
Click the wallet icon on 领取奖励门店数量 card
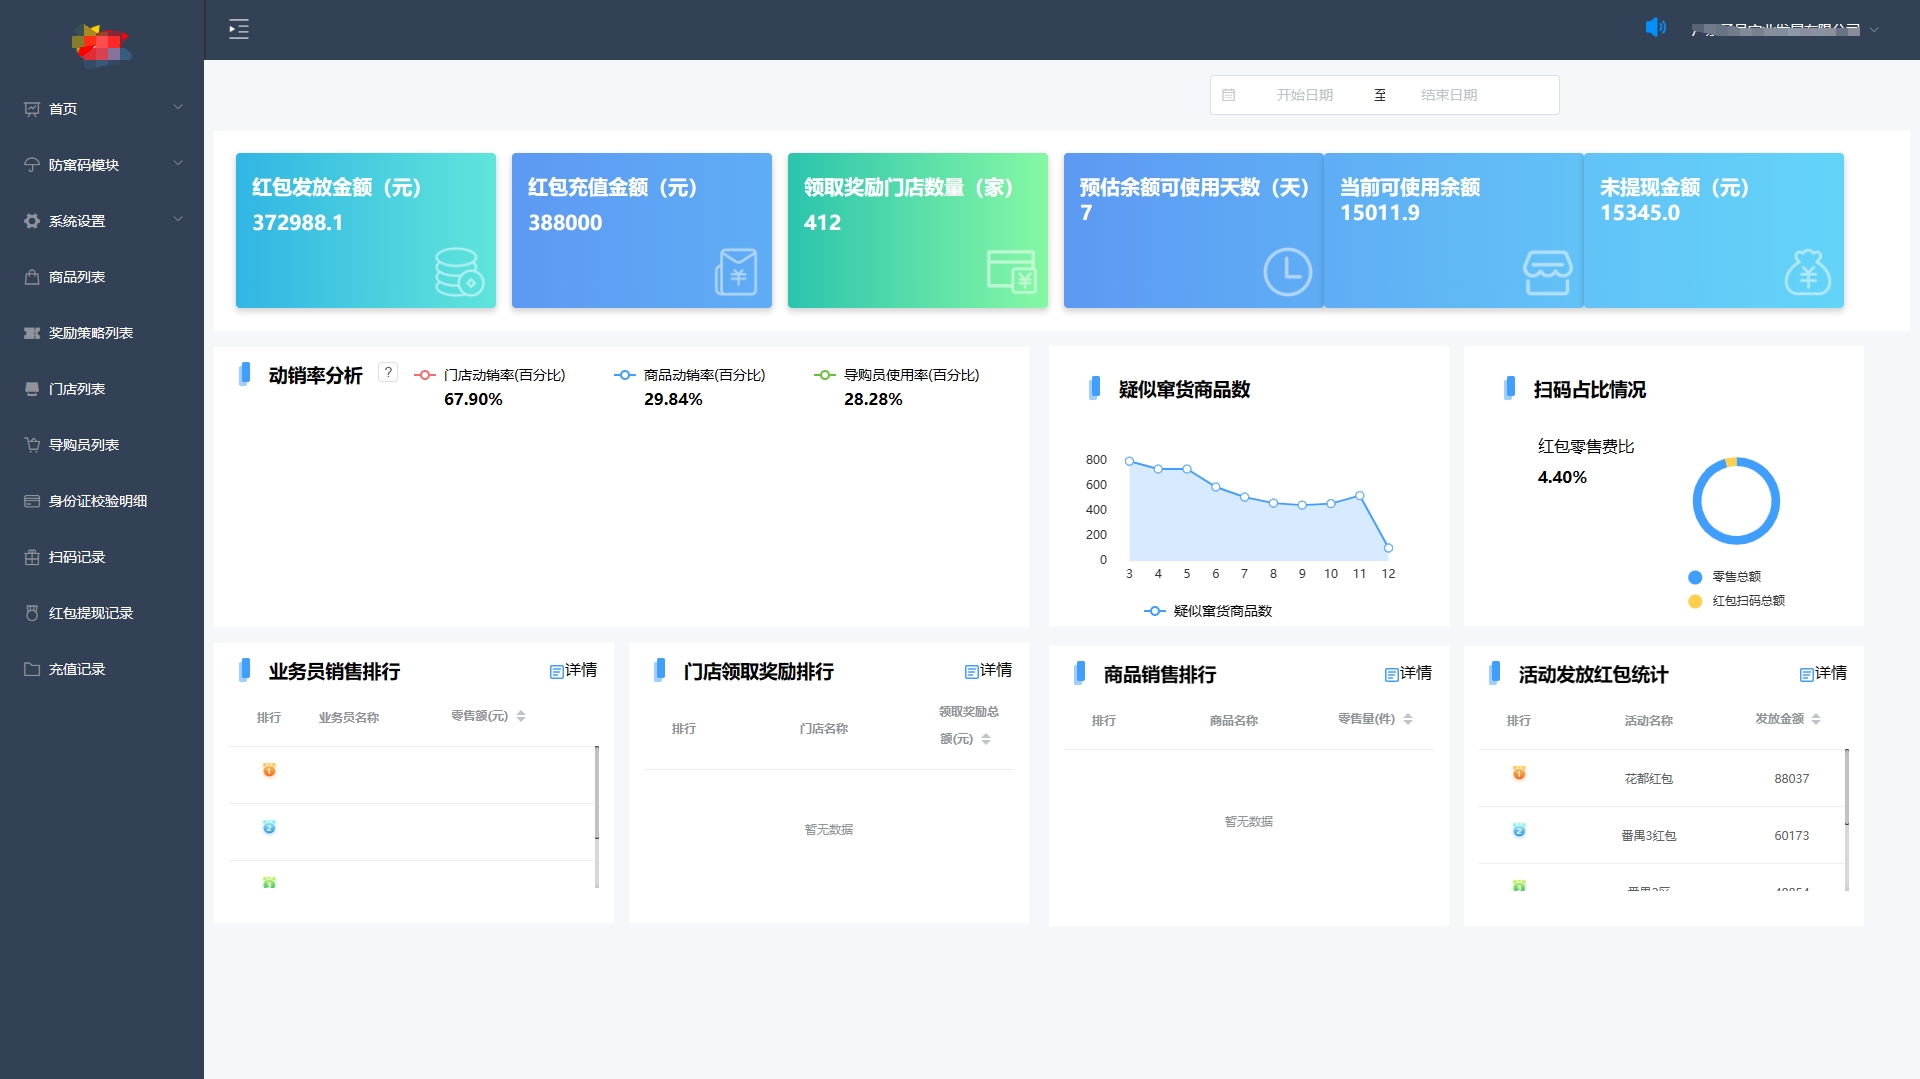coord(1012,271)
